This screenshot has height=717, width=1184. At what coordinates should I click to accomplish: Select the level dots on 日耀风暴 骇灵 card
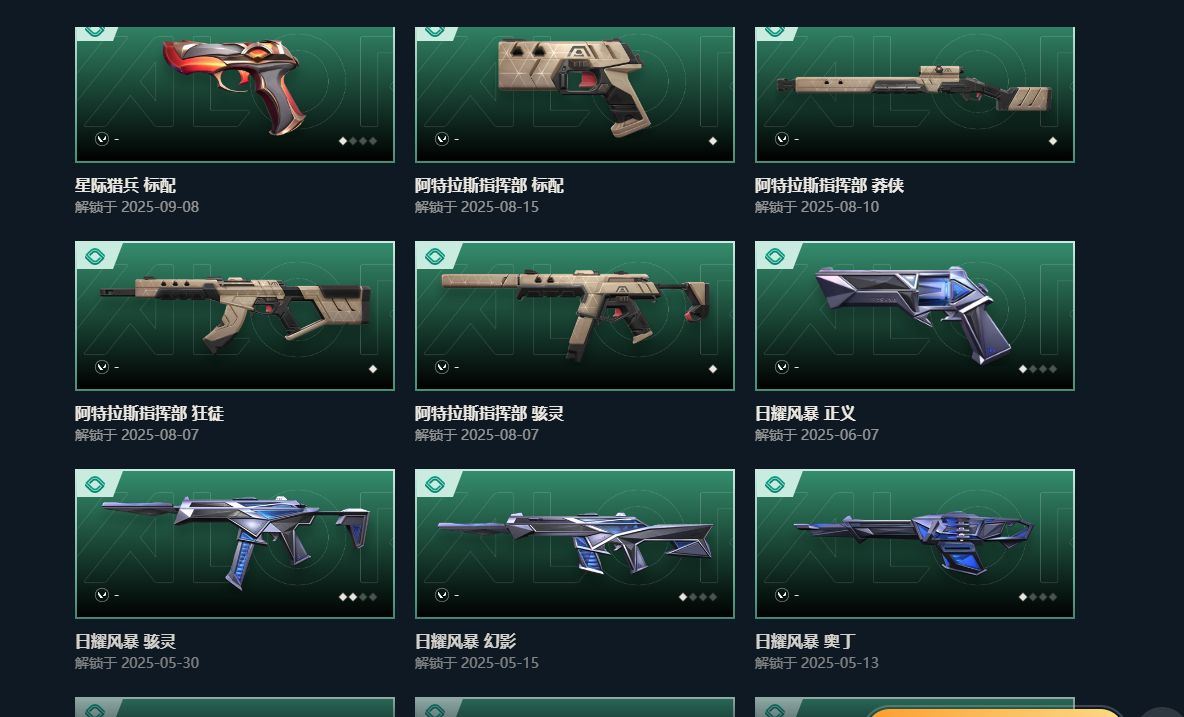coord(358,597)
